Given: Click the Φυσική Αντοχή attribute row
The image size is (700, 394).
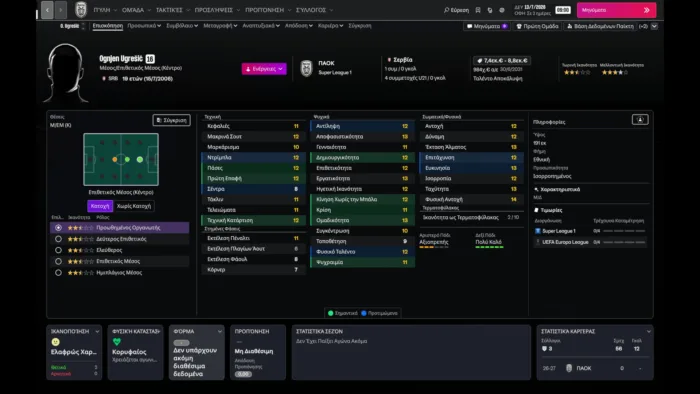Looking at the screenshot, I should pos(471,199).
